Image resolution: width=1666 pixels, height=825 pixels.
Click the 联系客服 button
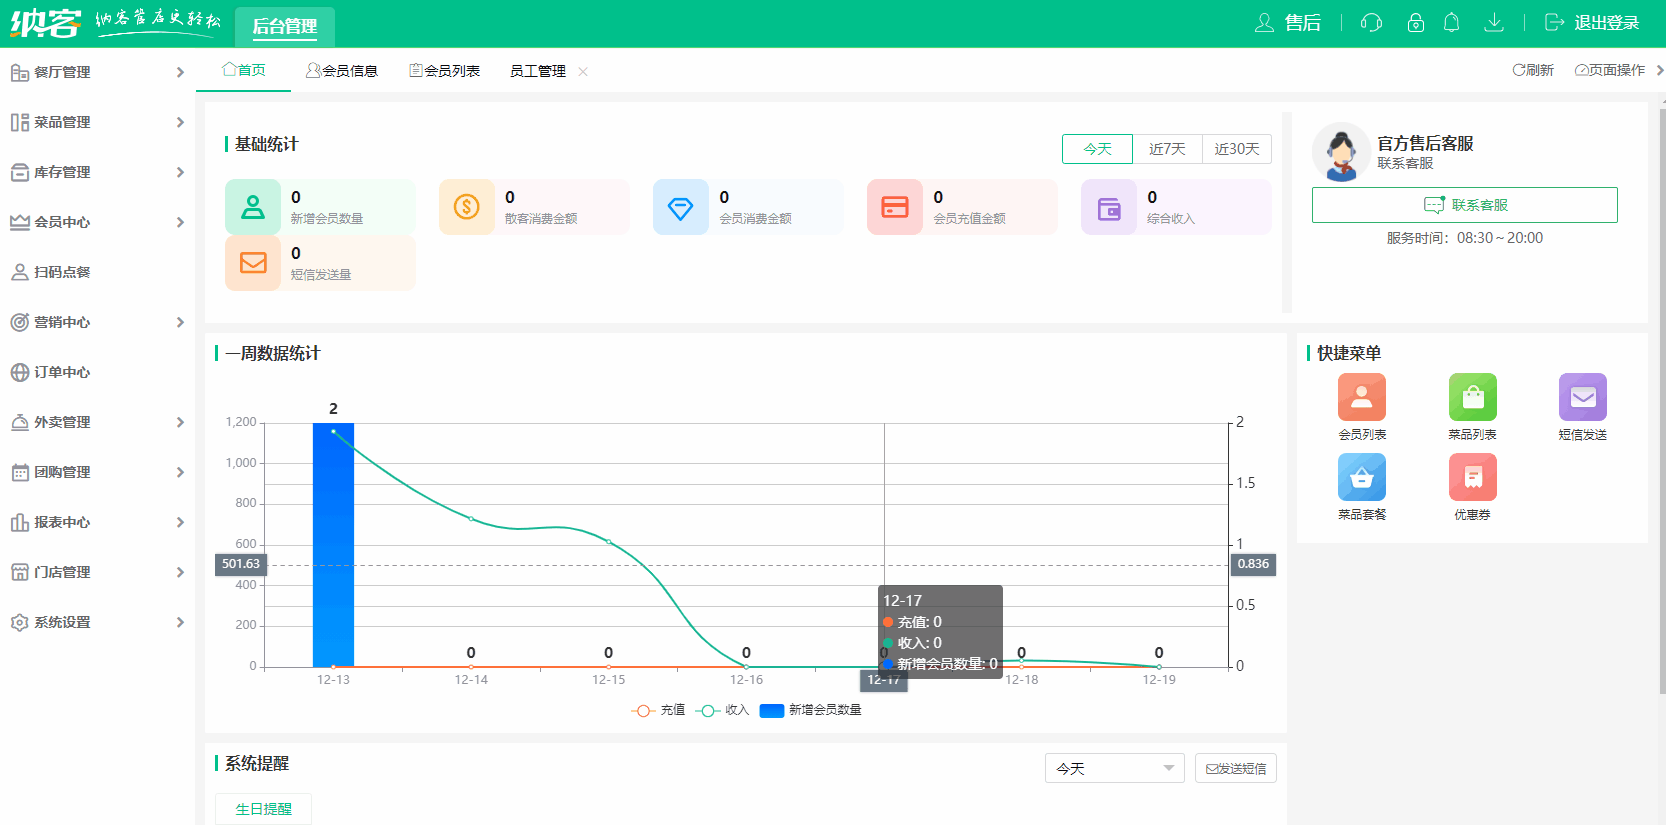pos(1464,205)
